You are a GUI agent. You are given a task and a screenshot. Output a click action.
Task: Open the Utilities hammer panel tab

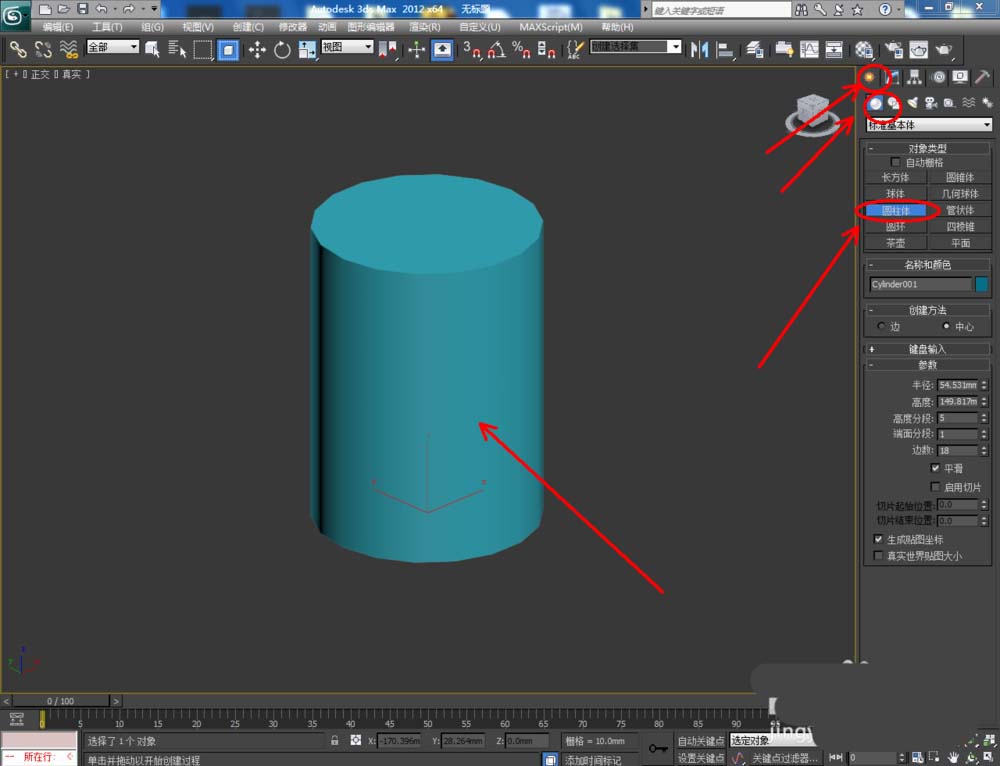coord(982,77)
